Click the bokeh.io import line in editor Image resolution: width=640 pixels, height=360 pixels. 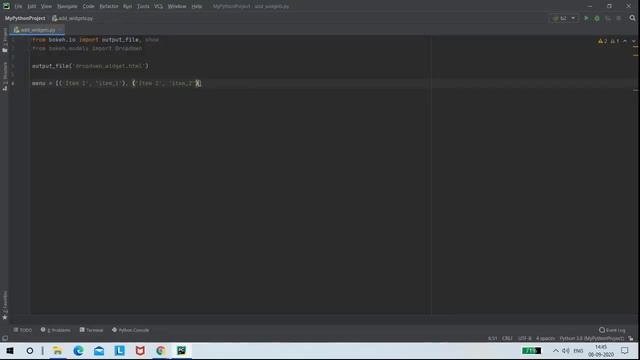point(95,40)
